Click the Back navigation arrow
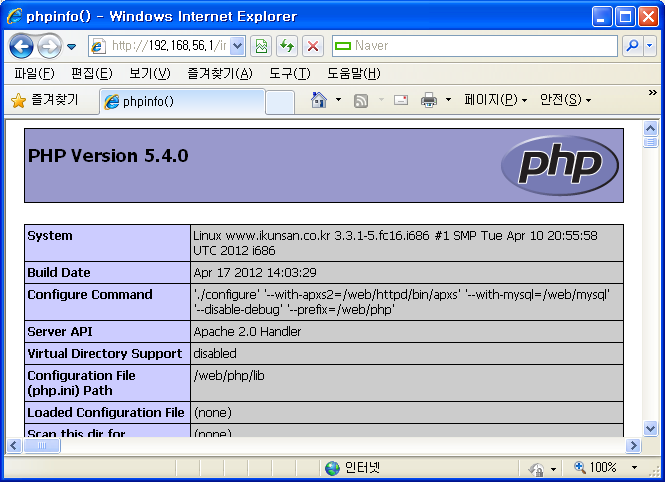Viewport: 665px width, 482px height. point(22,46)
